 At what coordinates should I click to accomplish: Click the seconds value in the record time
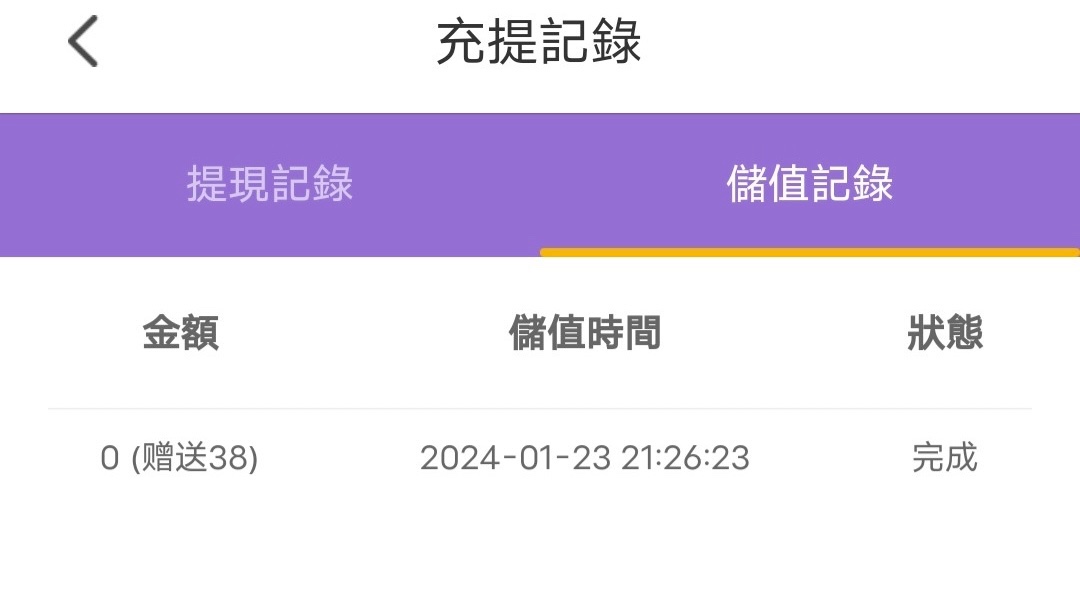point(730,458)
